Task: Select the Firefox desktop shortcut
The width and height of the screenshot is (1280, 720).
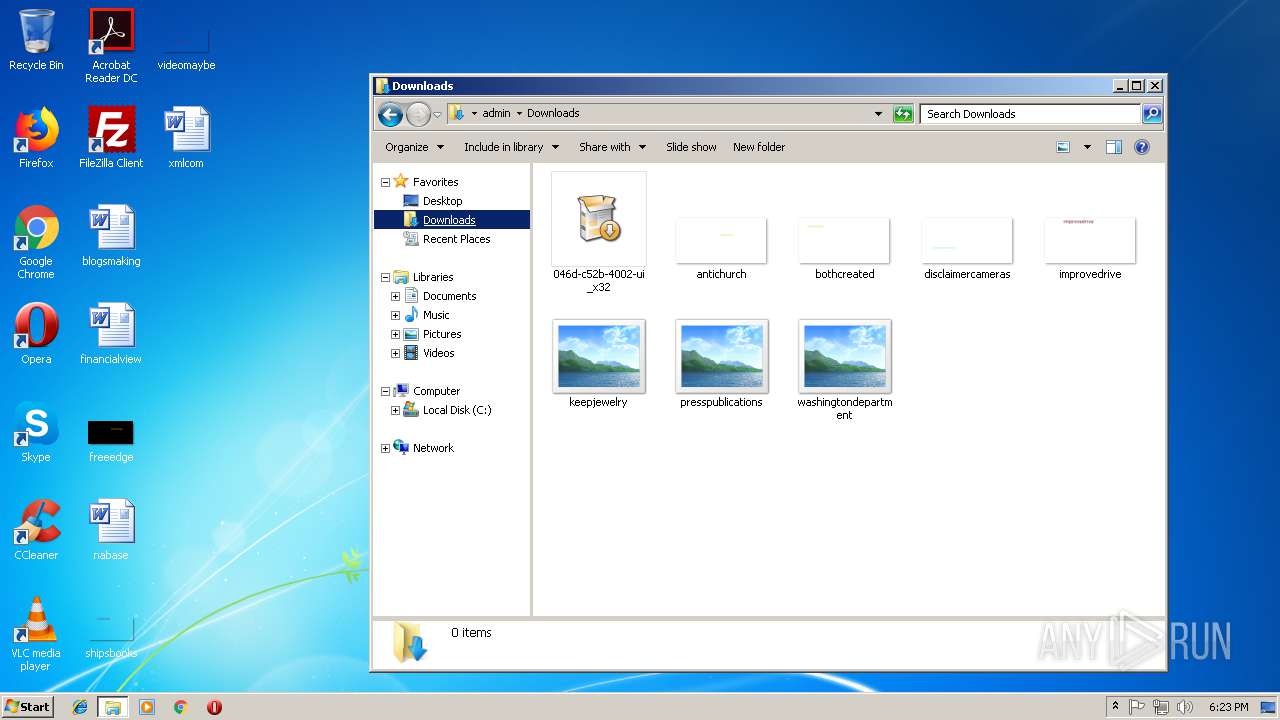Action: pos(36,138)
